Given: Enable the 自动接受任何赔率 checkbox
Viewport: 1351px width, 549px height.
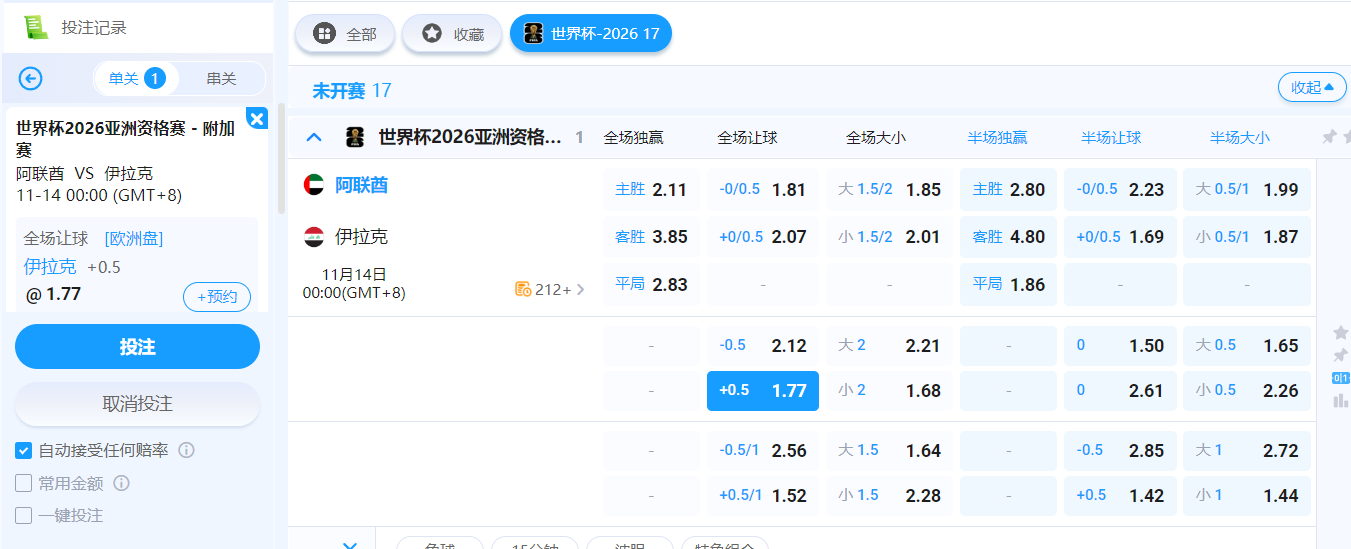Looking at the screenshot, I should point(24,451).
